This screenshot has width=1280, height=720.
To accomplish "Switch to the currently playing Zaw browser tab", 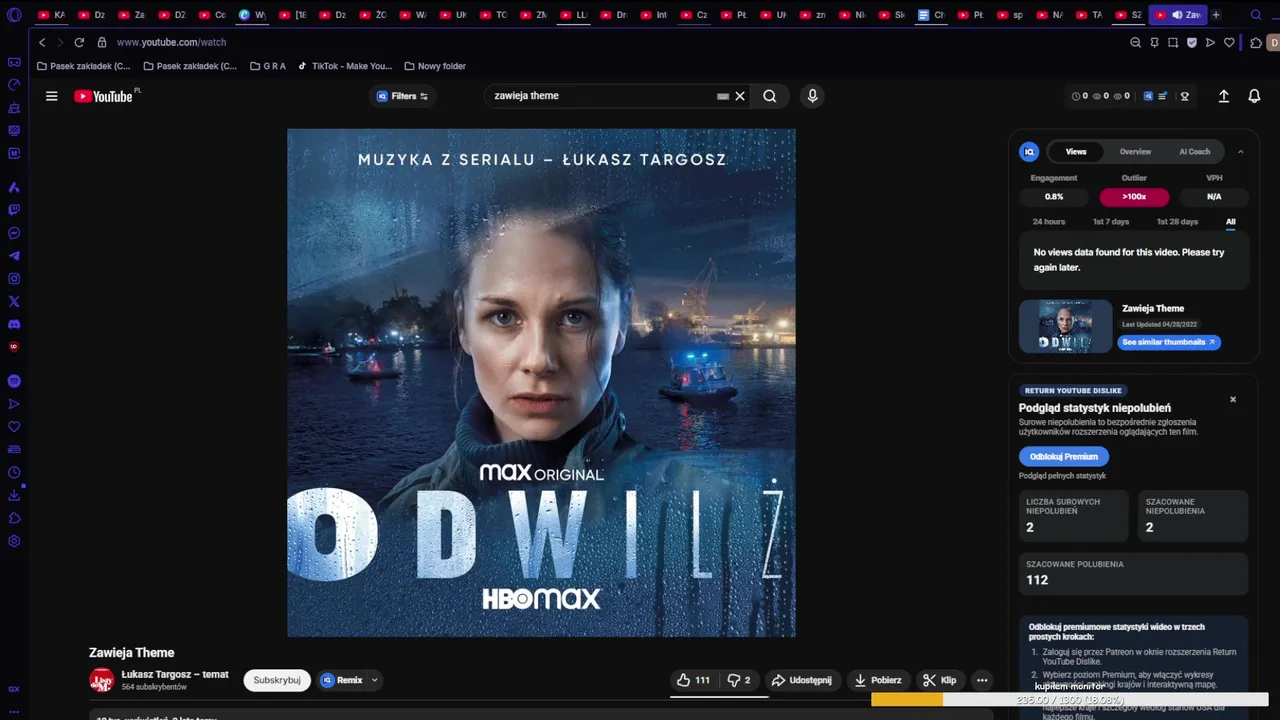I will pos(1178,15).
